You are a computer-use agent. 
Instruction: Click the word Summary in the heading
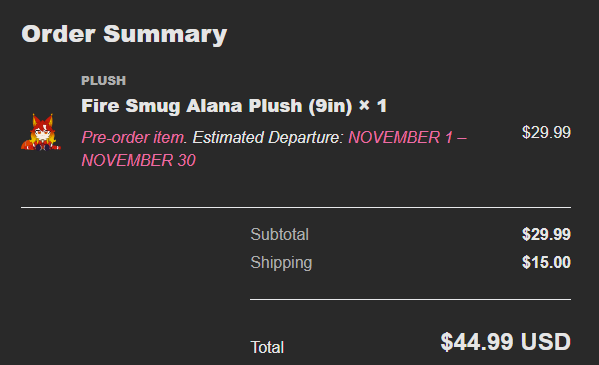point(165,34)
